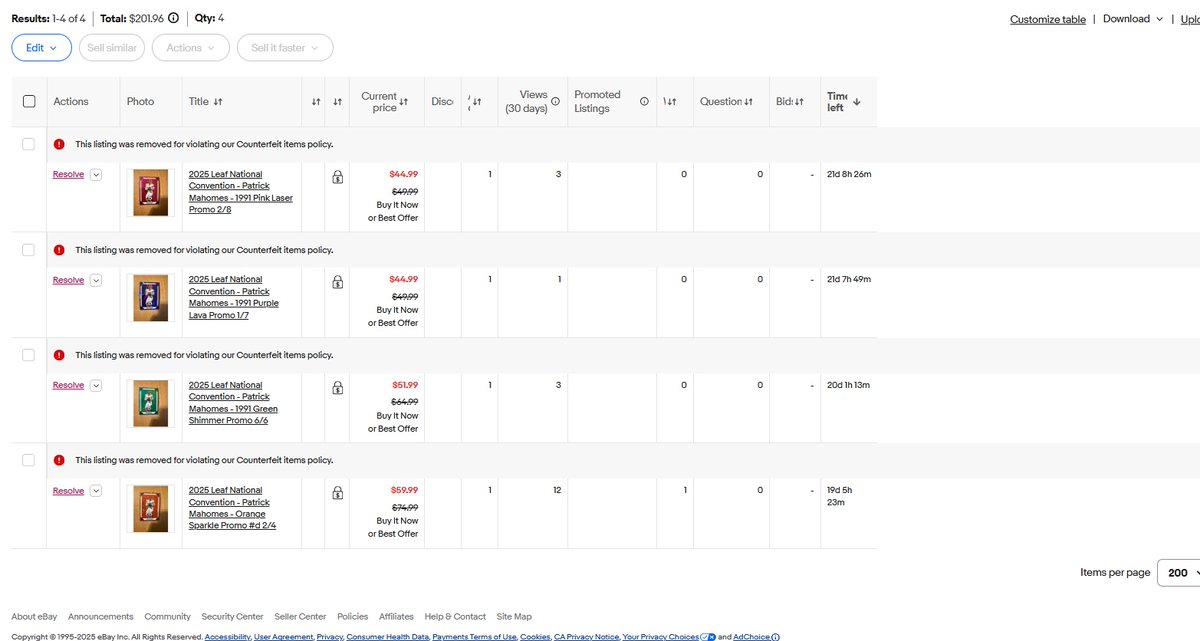Open the Orange Sparkle Promo #d 2/4 title
Screen dimensions: 1200x641
coord(232,508)
